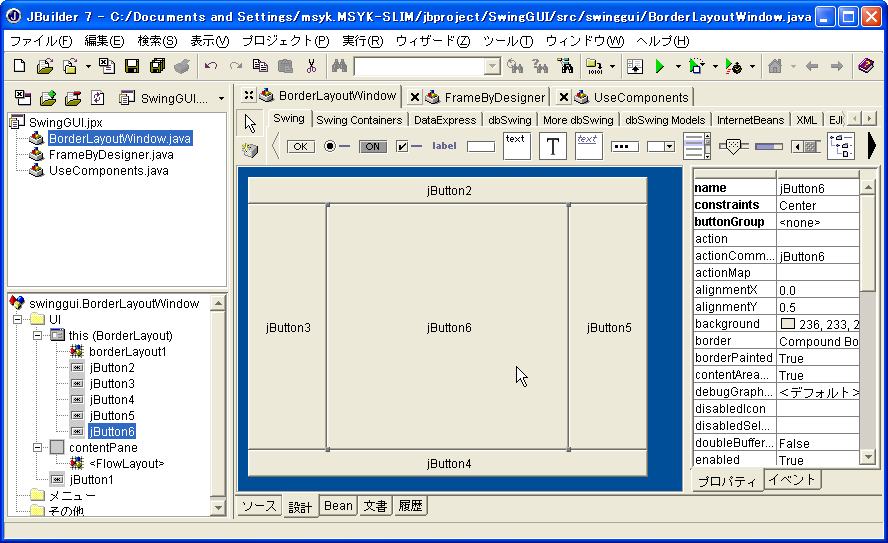Screen dimensions: 888x543
Task: Click the Help book icon in toolbar
Action: coord(866,67)
